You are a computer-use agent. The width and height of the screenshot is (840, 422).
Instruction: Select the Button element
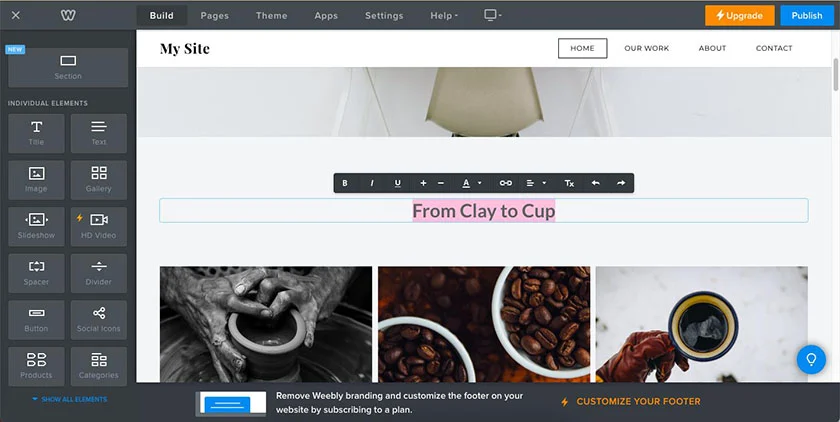click(x=36, y=320)
